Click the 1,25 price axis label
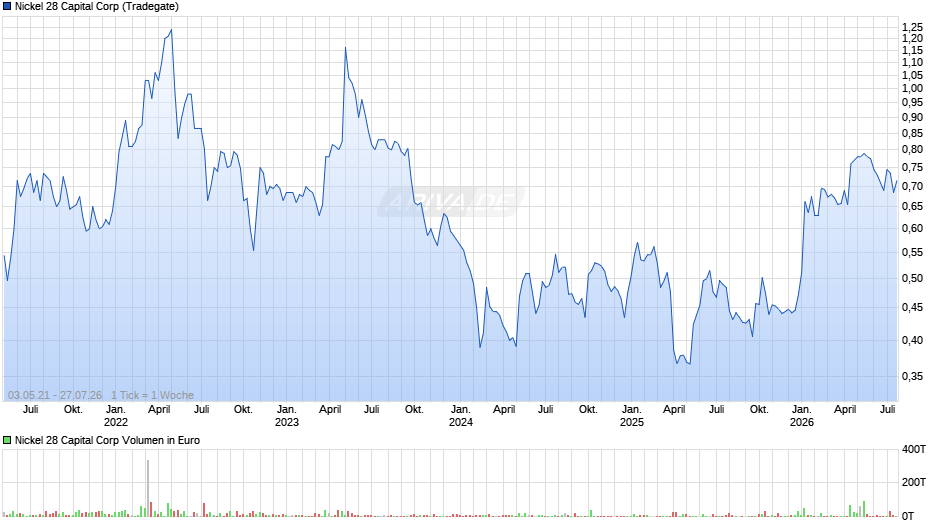This screenshot has height=526, width=940. tap(912, 28)
